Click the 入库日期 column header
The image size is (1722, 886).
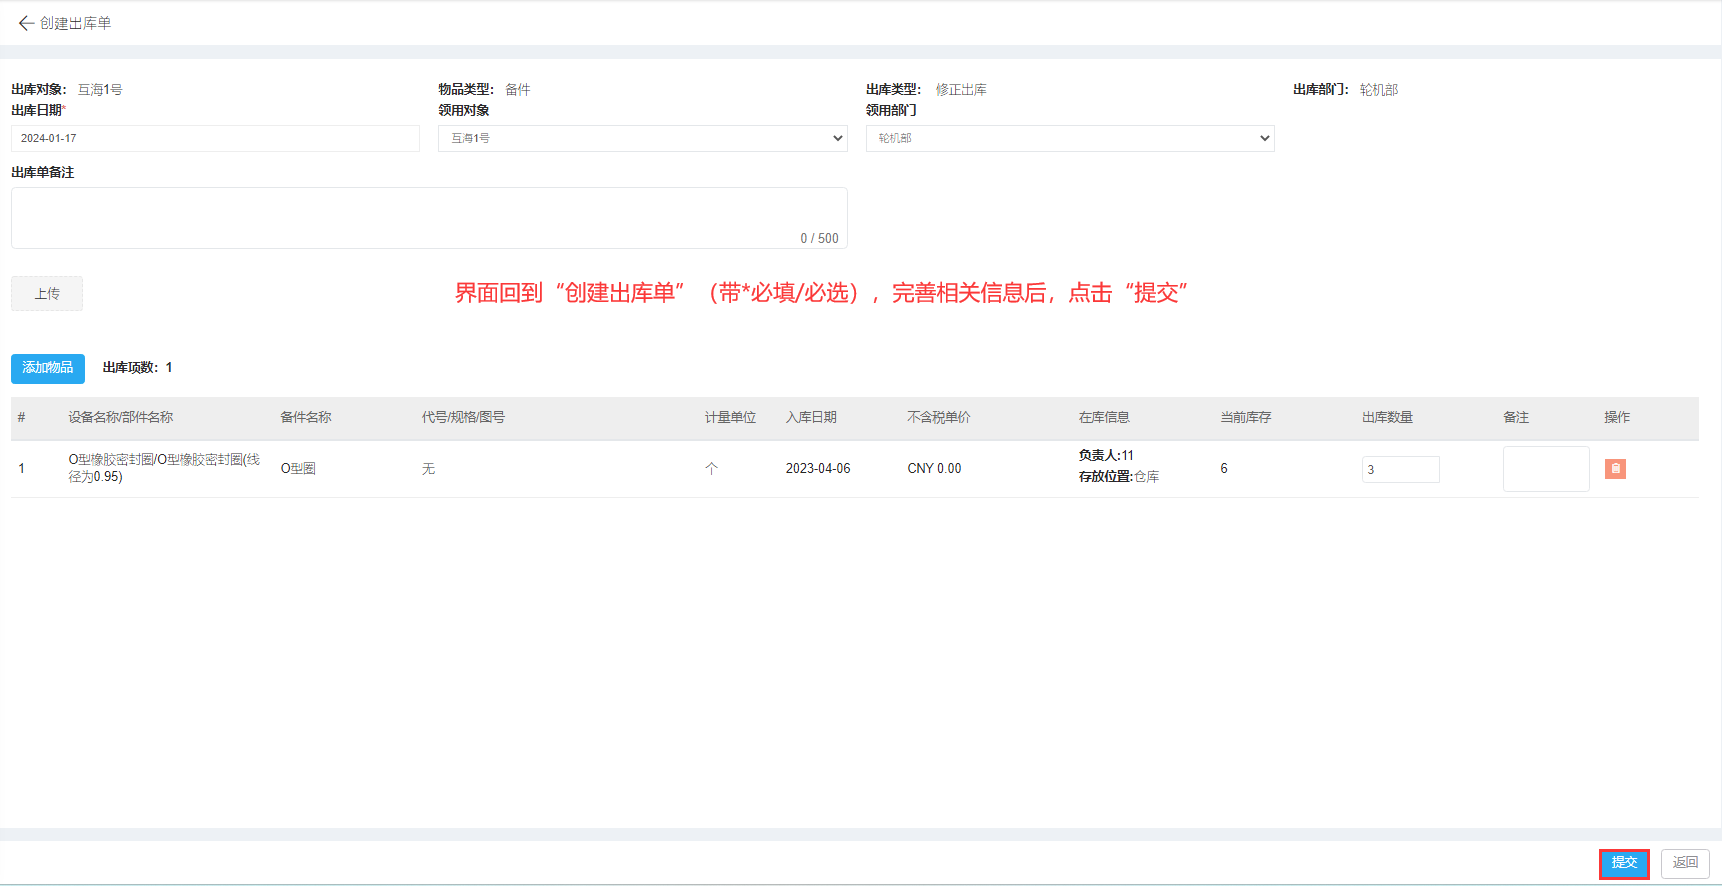(x=811, y=418)
